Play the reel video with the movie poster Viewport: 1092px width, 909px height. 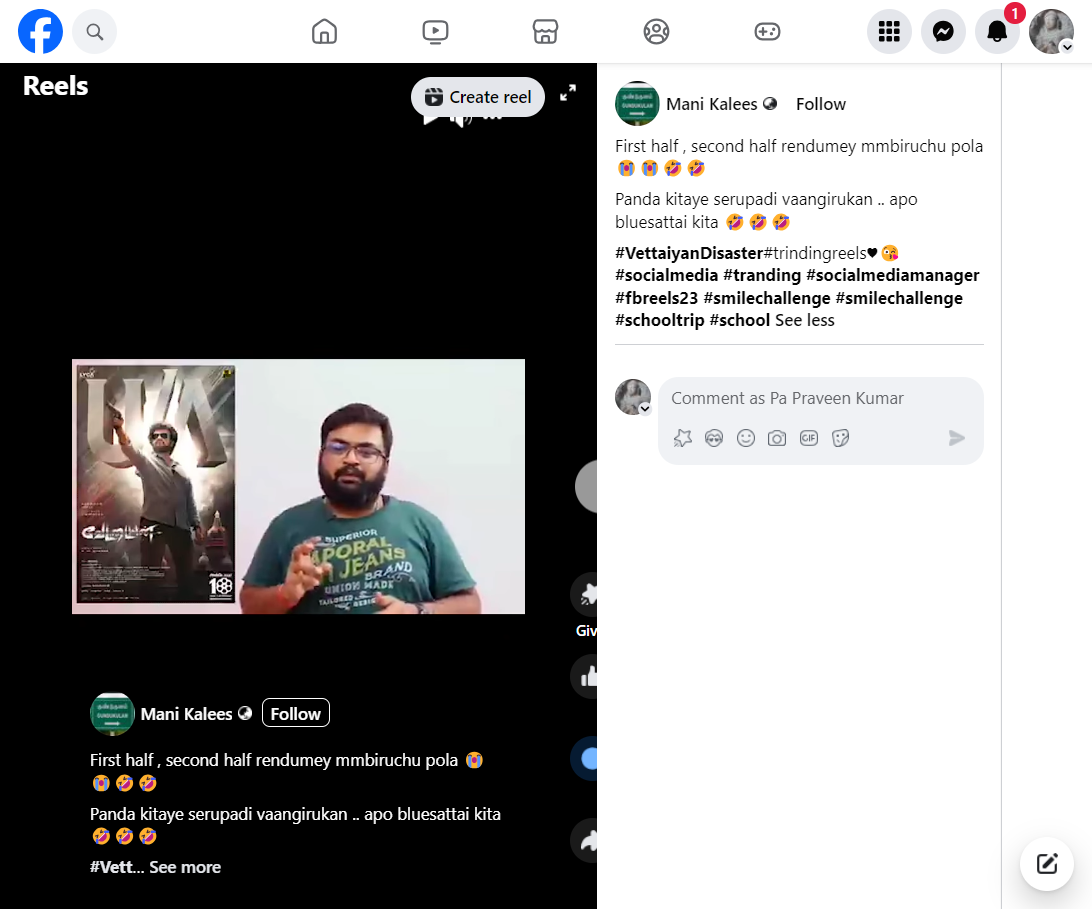(298, 486)
